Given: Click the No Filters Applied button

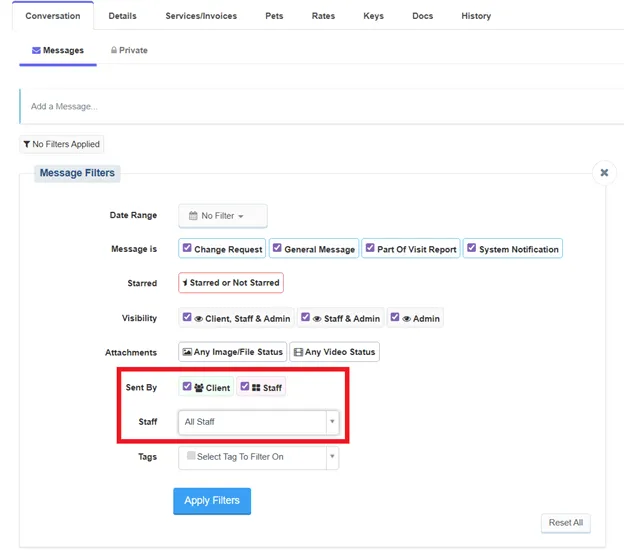Looking at the screenshot, I should click(62, 144).
